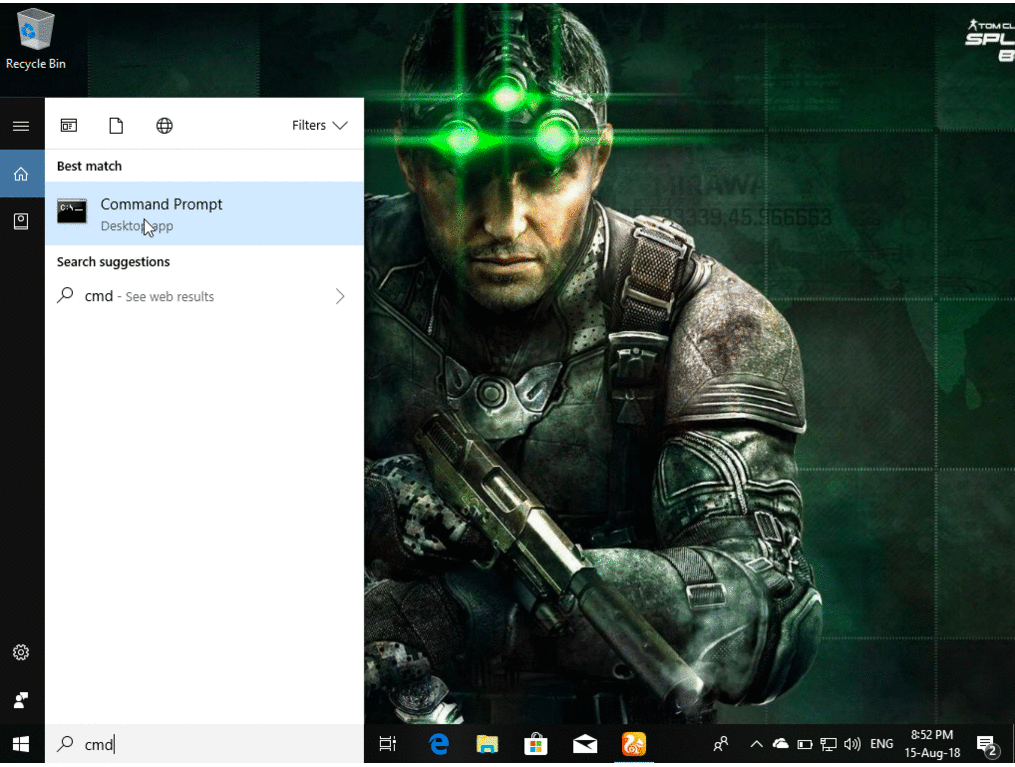Check the battery status tray icon
Screen dimensions: 1015x767
[x=805, y=744]
